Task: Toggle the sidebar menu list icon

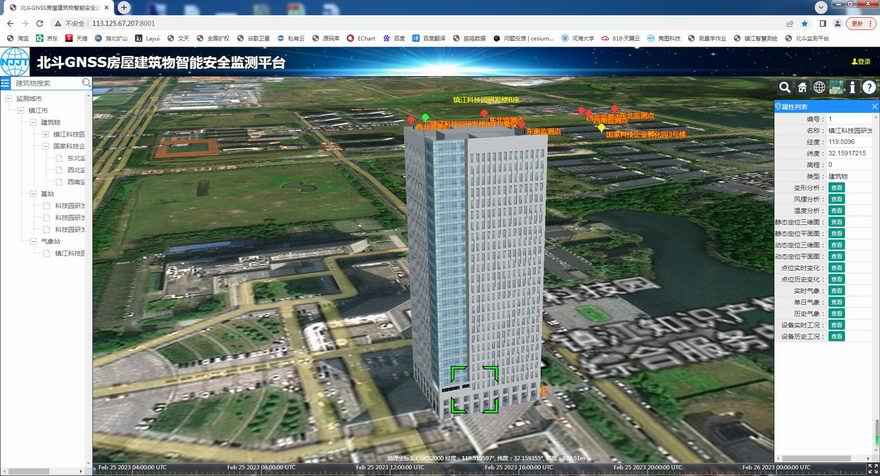Action: pyautogui.click(x=5, y=83)
